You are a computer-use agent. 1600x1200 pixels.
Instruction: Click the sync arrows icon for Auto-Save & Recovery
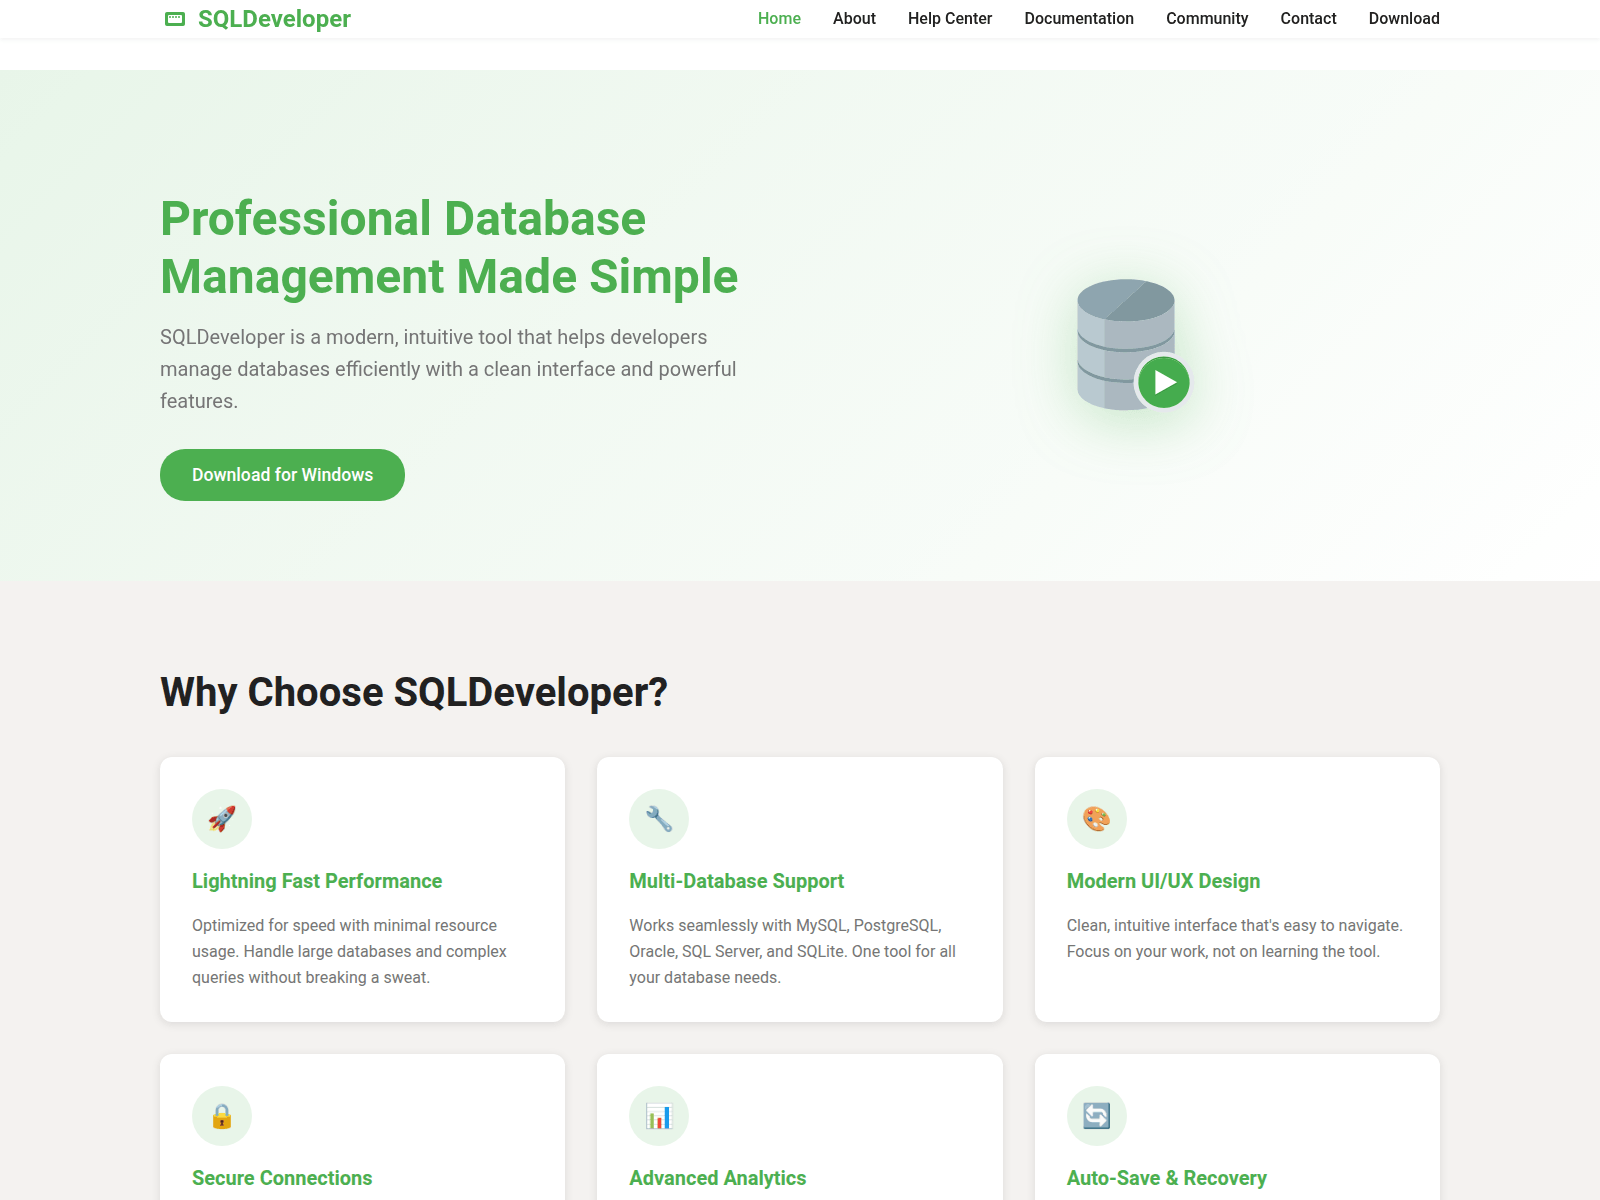pyautogui.click(x=1097, y=1116)
